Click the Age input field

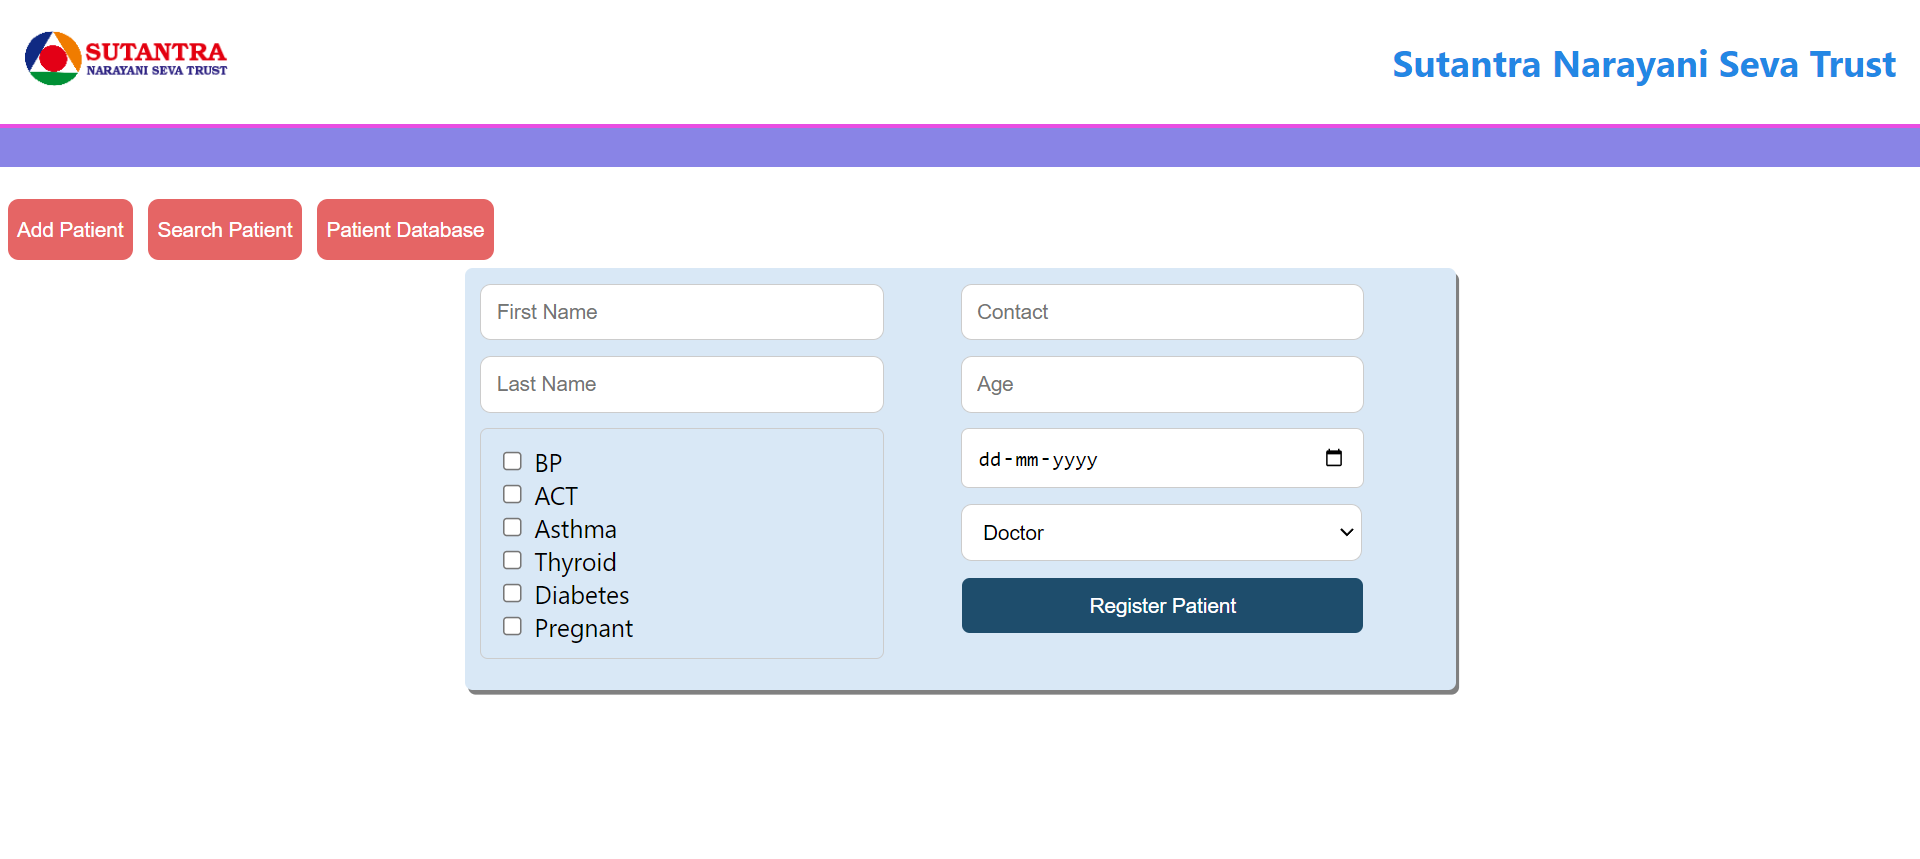(x=1161, y=384)
